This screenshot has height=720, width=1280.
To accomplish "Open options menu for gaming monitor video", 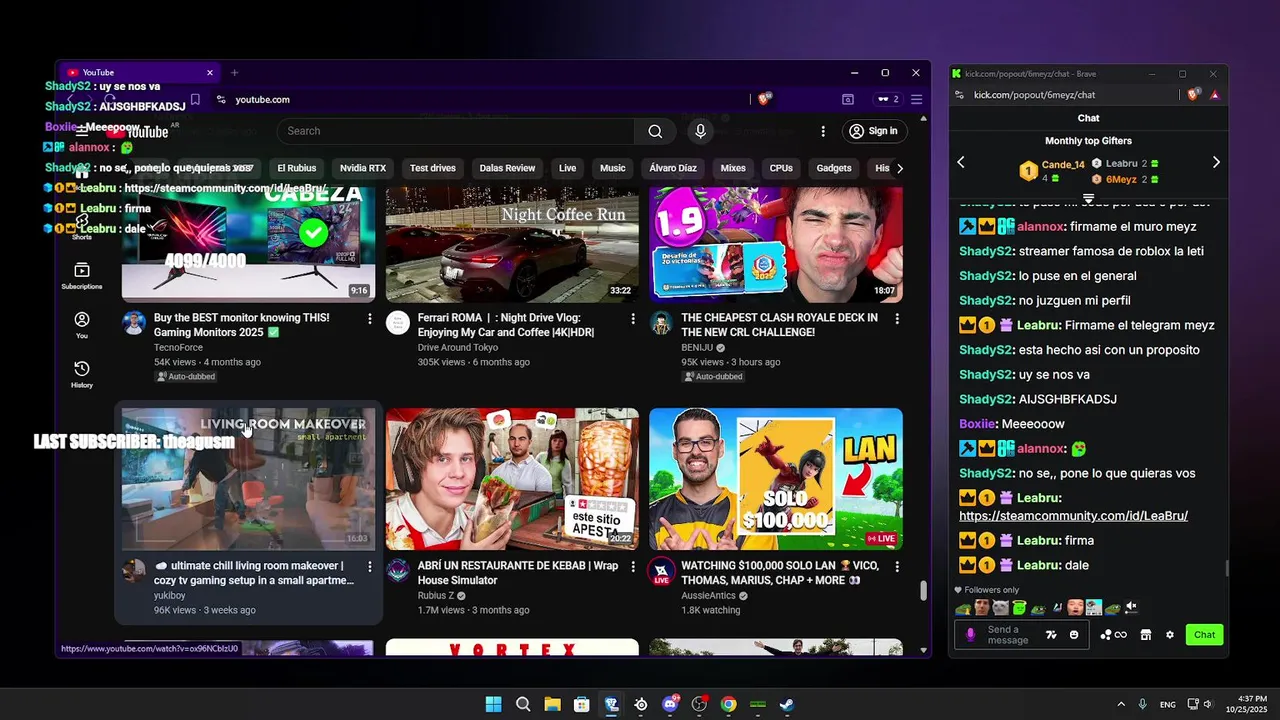I will 370,319.
